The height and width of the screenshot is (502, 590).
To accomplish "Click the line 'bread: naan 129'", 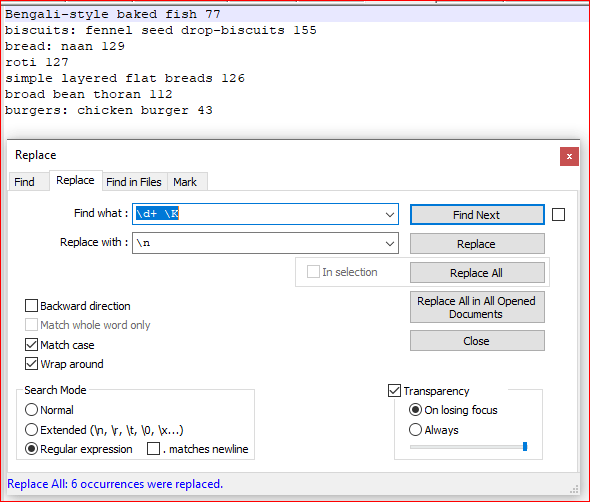I will 65,46.
